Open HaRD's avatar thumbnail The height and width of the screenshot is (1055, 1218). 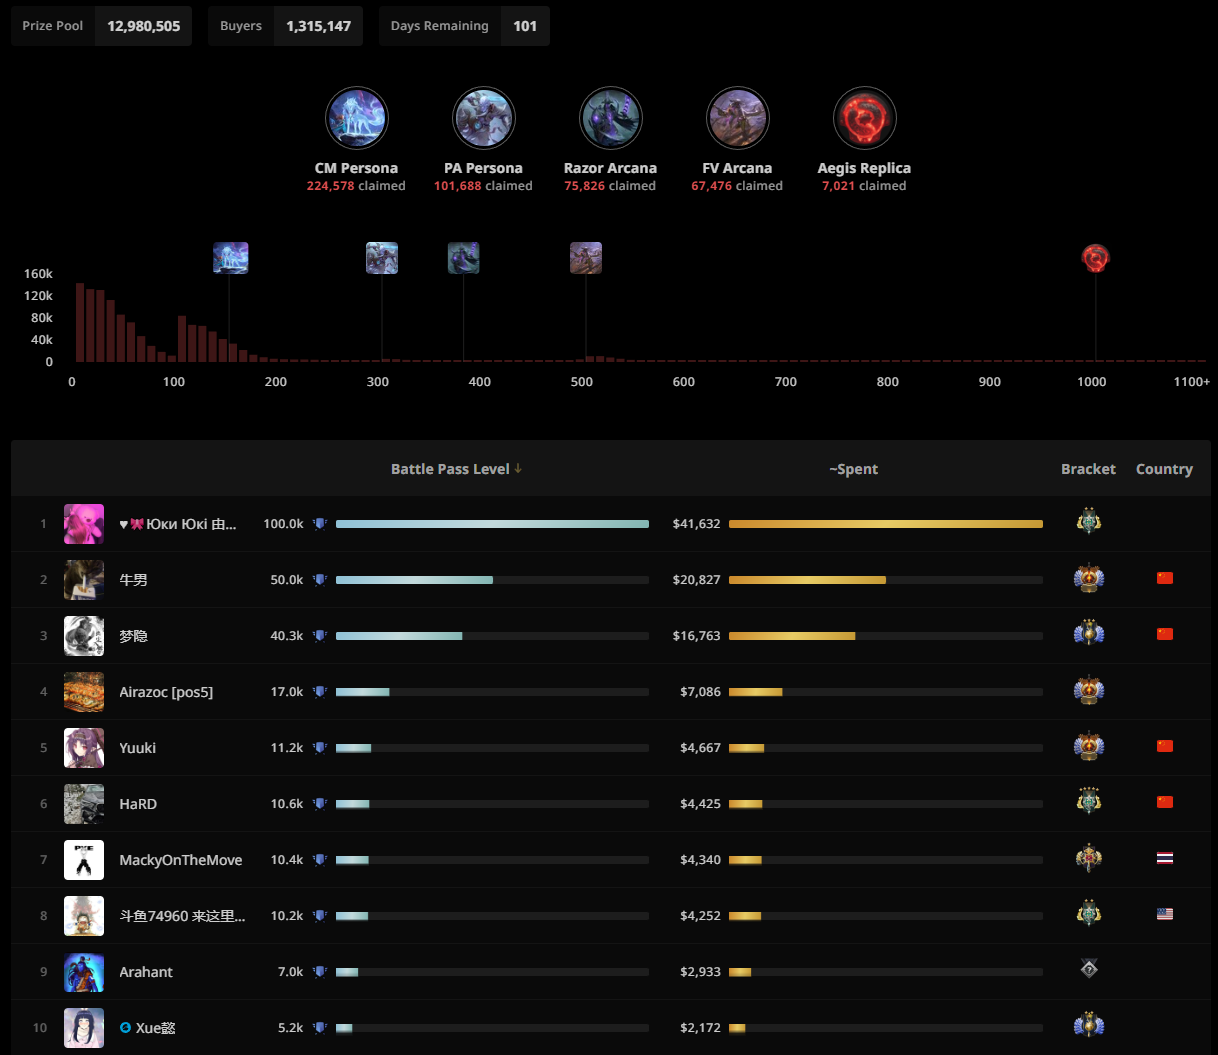[x=84, y=804]
